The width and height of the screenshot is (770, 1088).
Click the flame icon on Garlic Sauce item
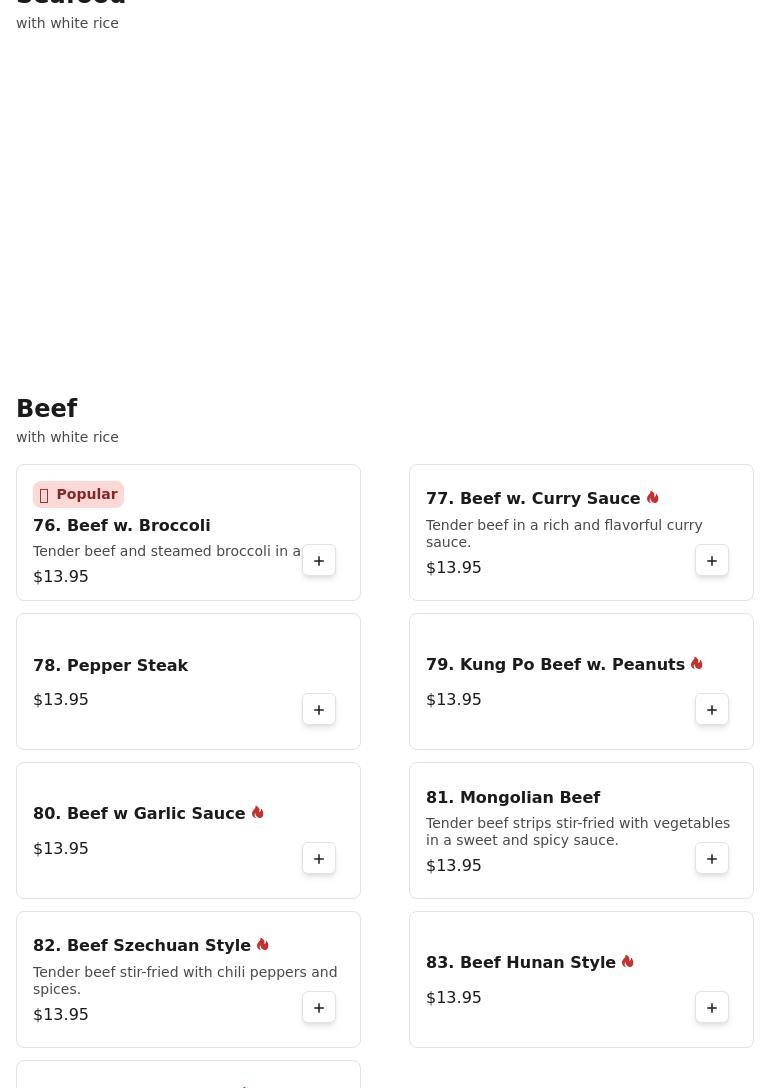tap(257, 813)
